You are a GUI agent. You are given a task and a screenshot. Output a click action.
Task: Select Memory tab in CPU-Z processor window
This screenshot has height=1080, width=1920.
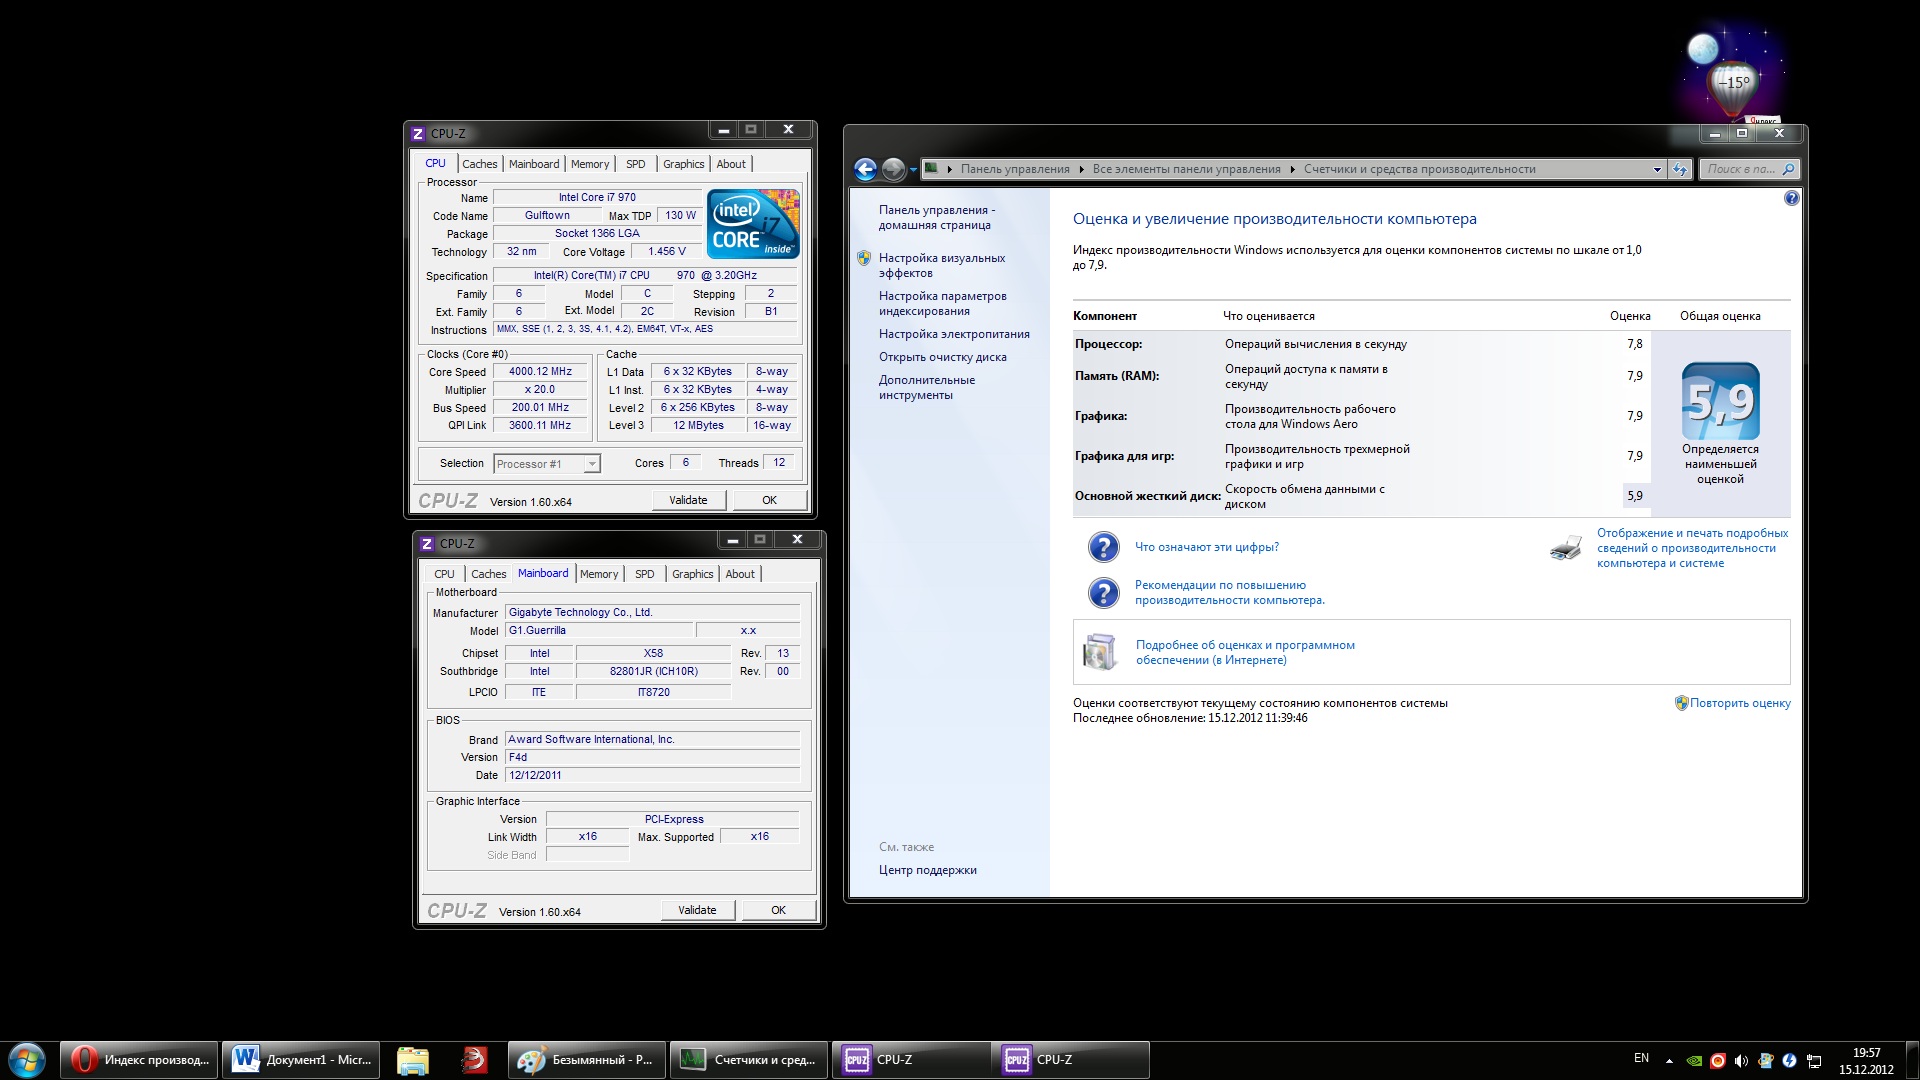click(x=590, y=164)
